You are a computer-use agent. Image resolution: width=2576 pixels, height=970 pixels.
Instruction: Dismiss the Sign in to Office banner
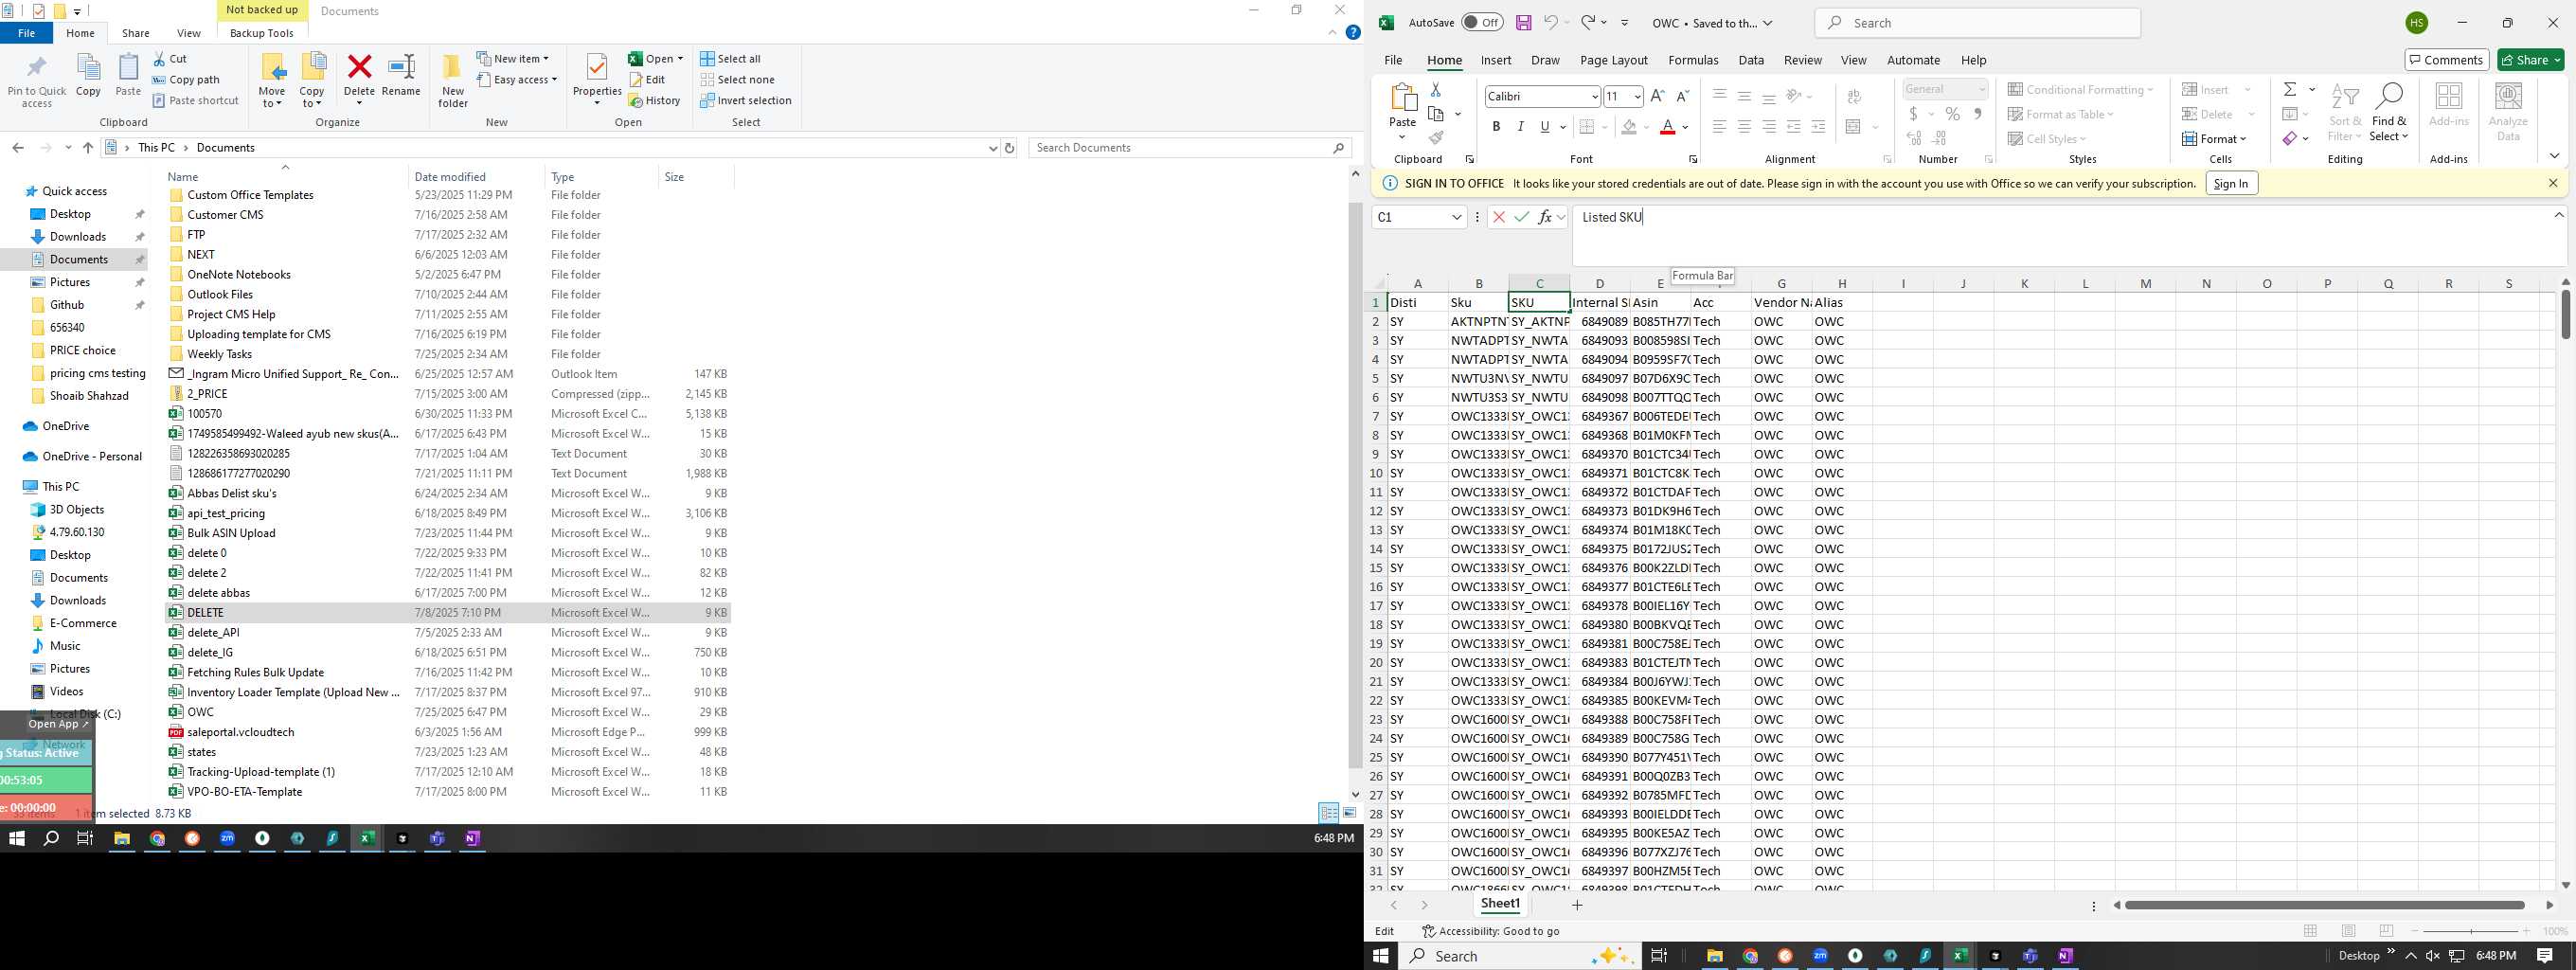[x=2552, y=184]
